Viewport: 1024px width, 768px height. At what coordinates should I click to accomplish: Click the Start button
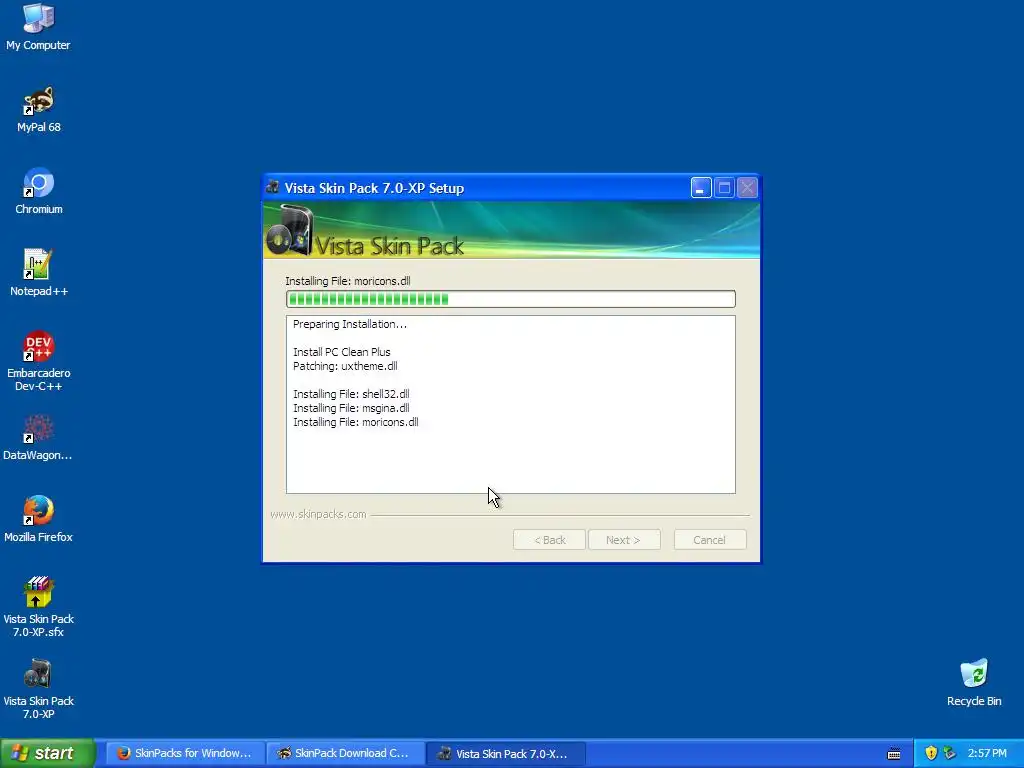(47, 753)
